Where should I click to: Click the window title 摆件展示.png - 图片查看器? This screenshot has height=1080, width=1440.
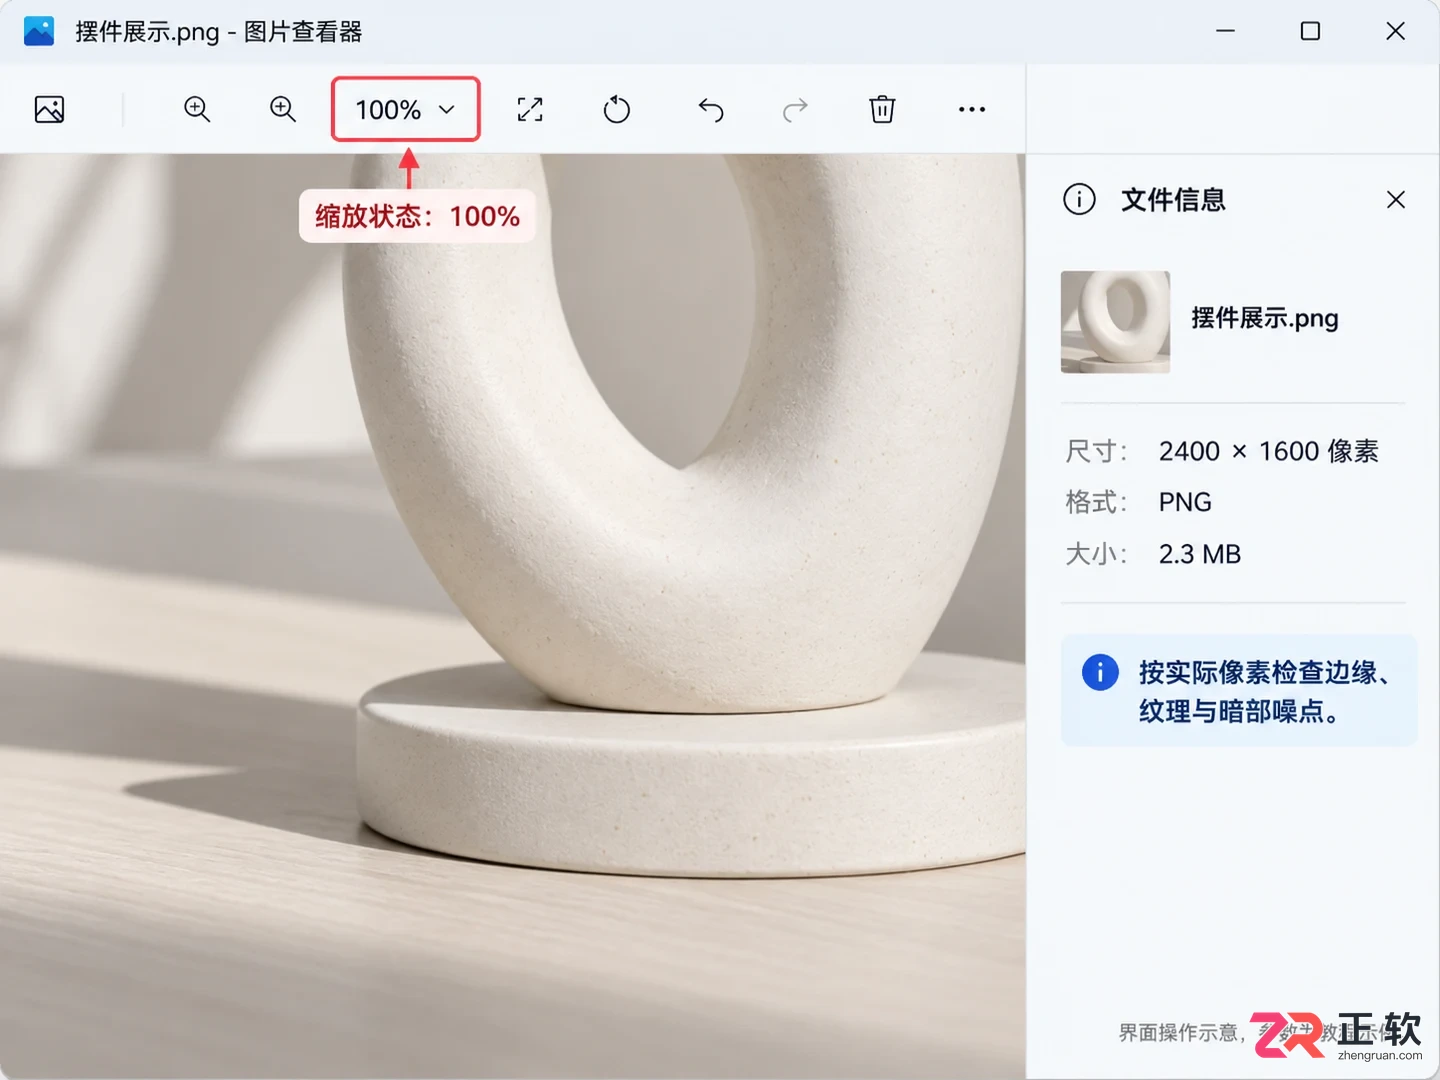point(219,32)
